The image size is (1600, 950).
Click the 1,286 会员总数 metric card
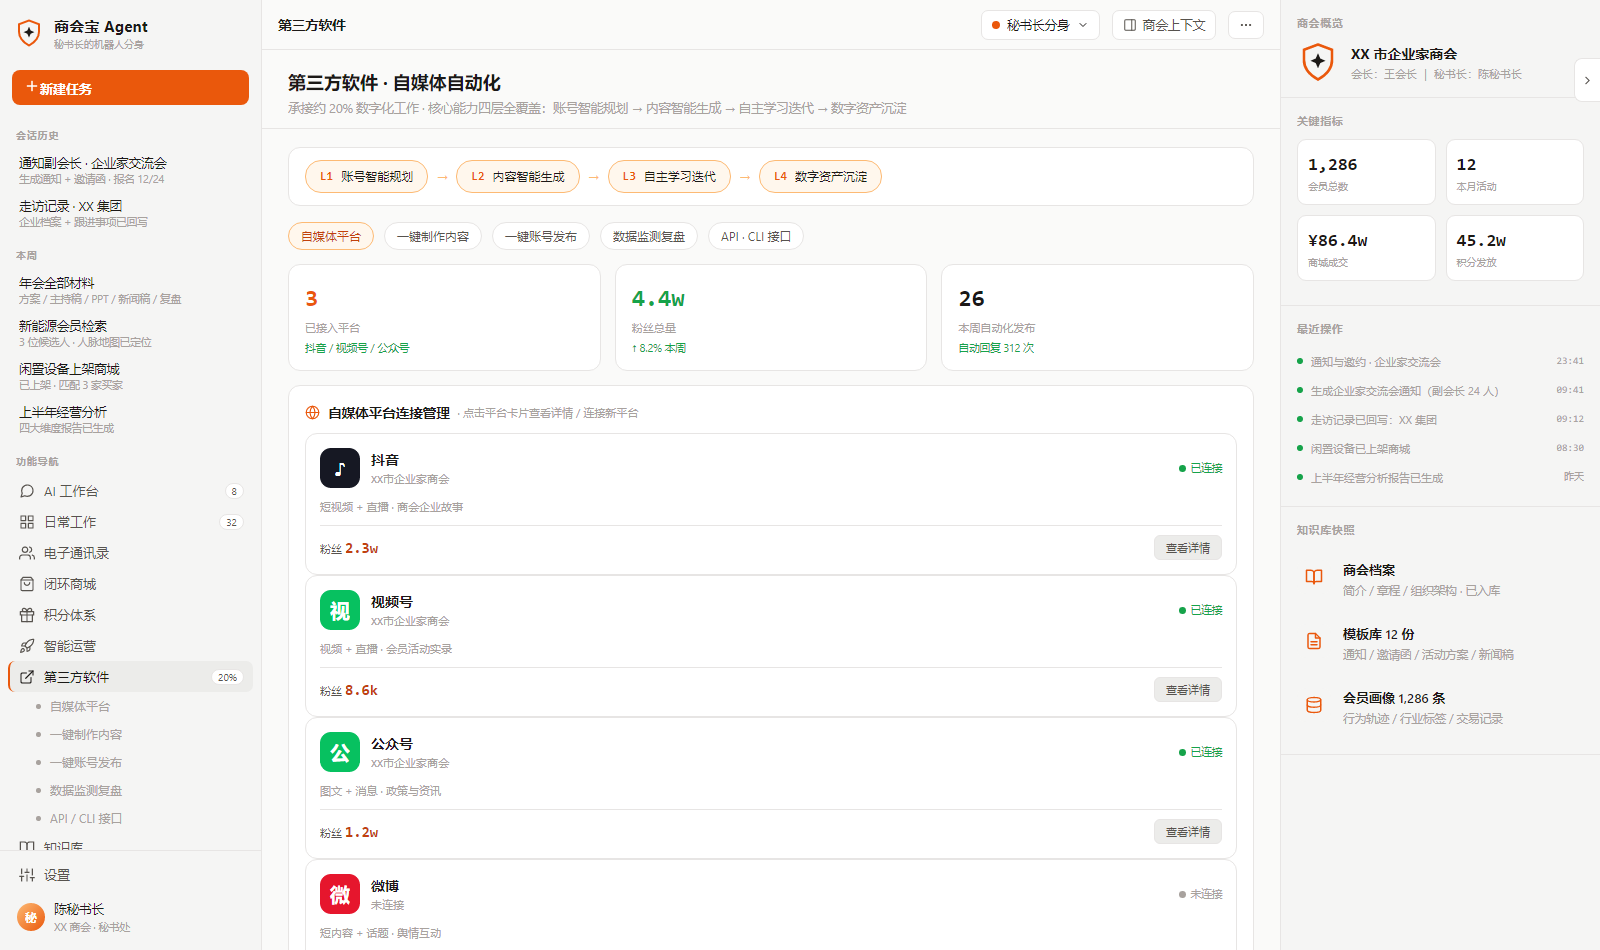(x=1366, y=172)
